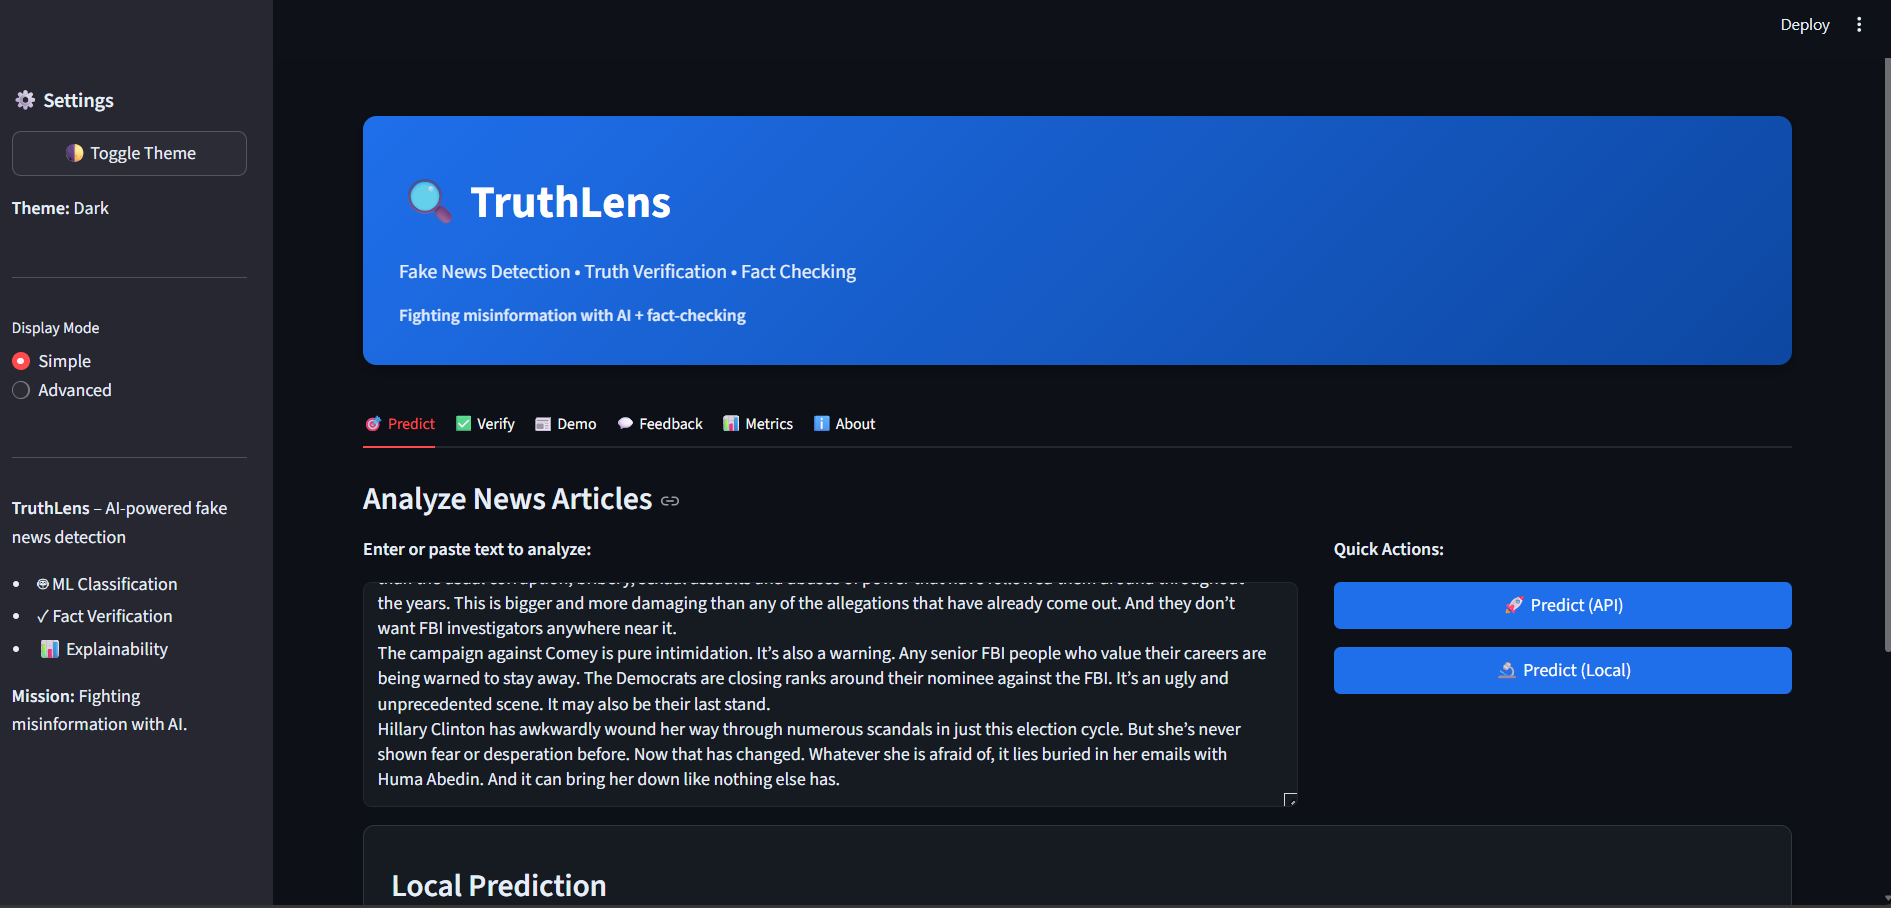Switch to the Verify tab

pos(485,423)
